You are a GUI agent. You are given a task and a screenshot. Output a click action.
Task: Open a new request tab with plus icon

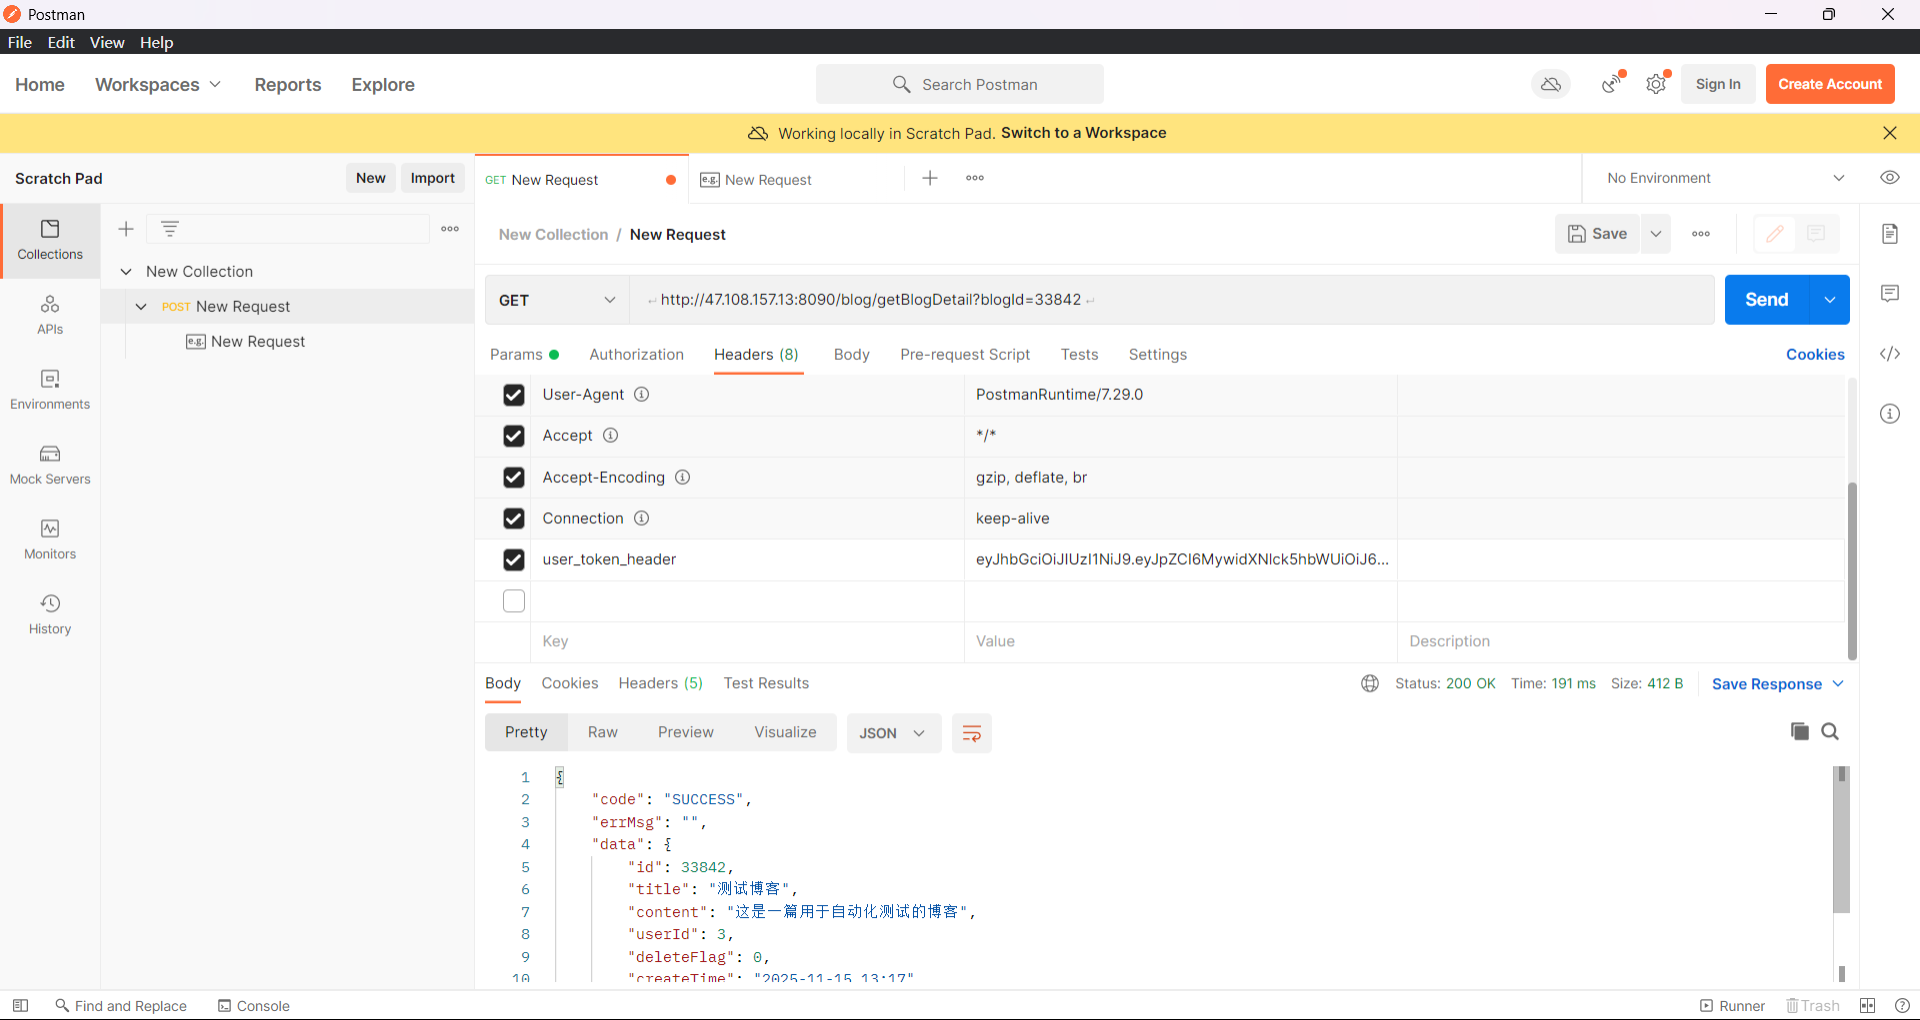click(930, 178)
